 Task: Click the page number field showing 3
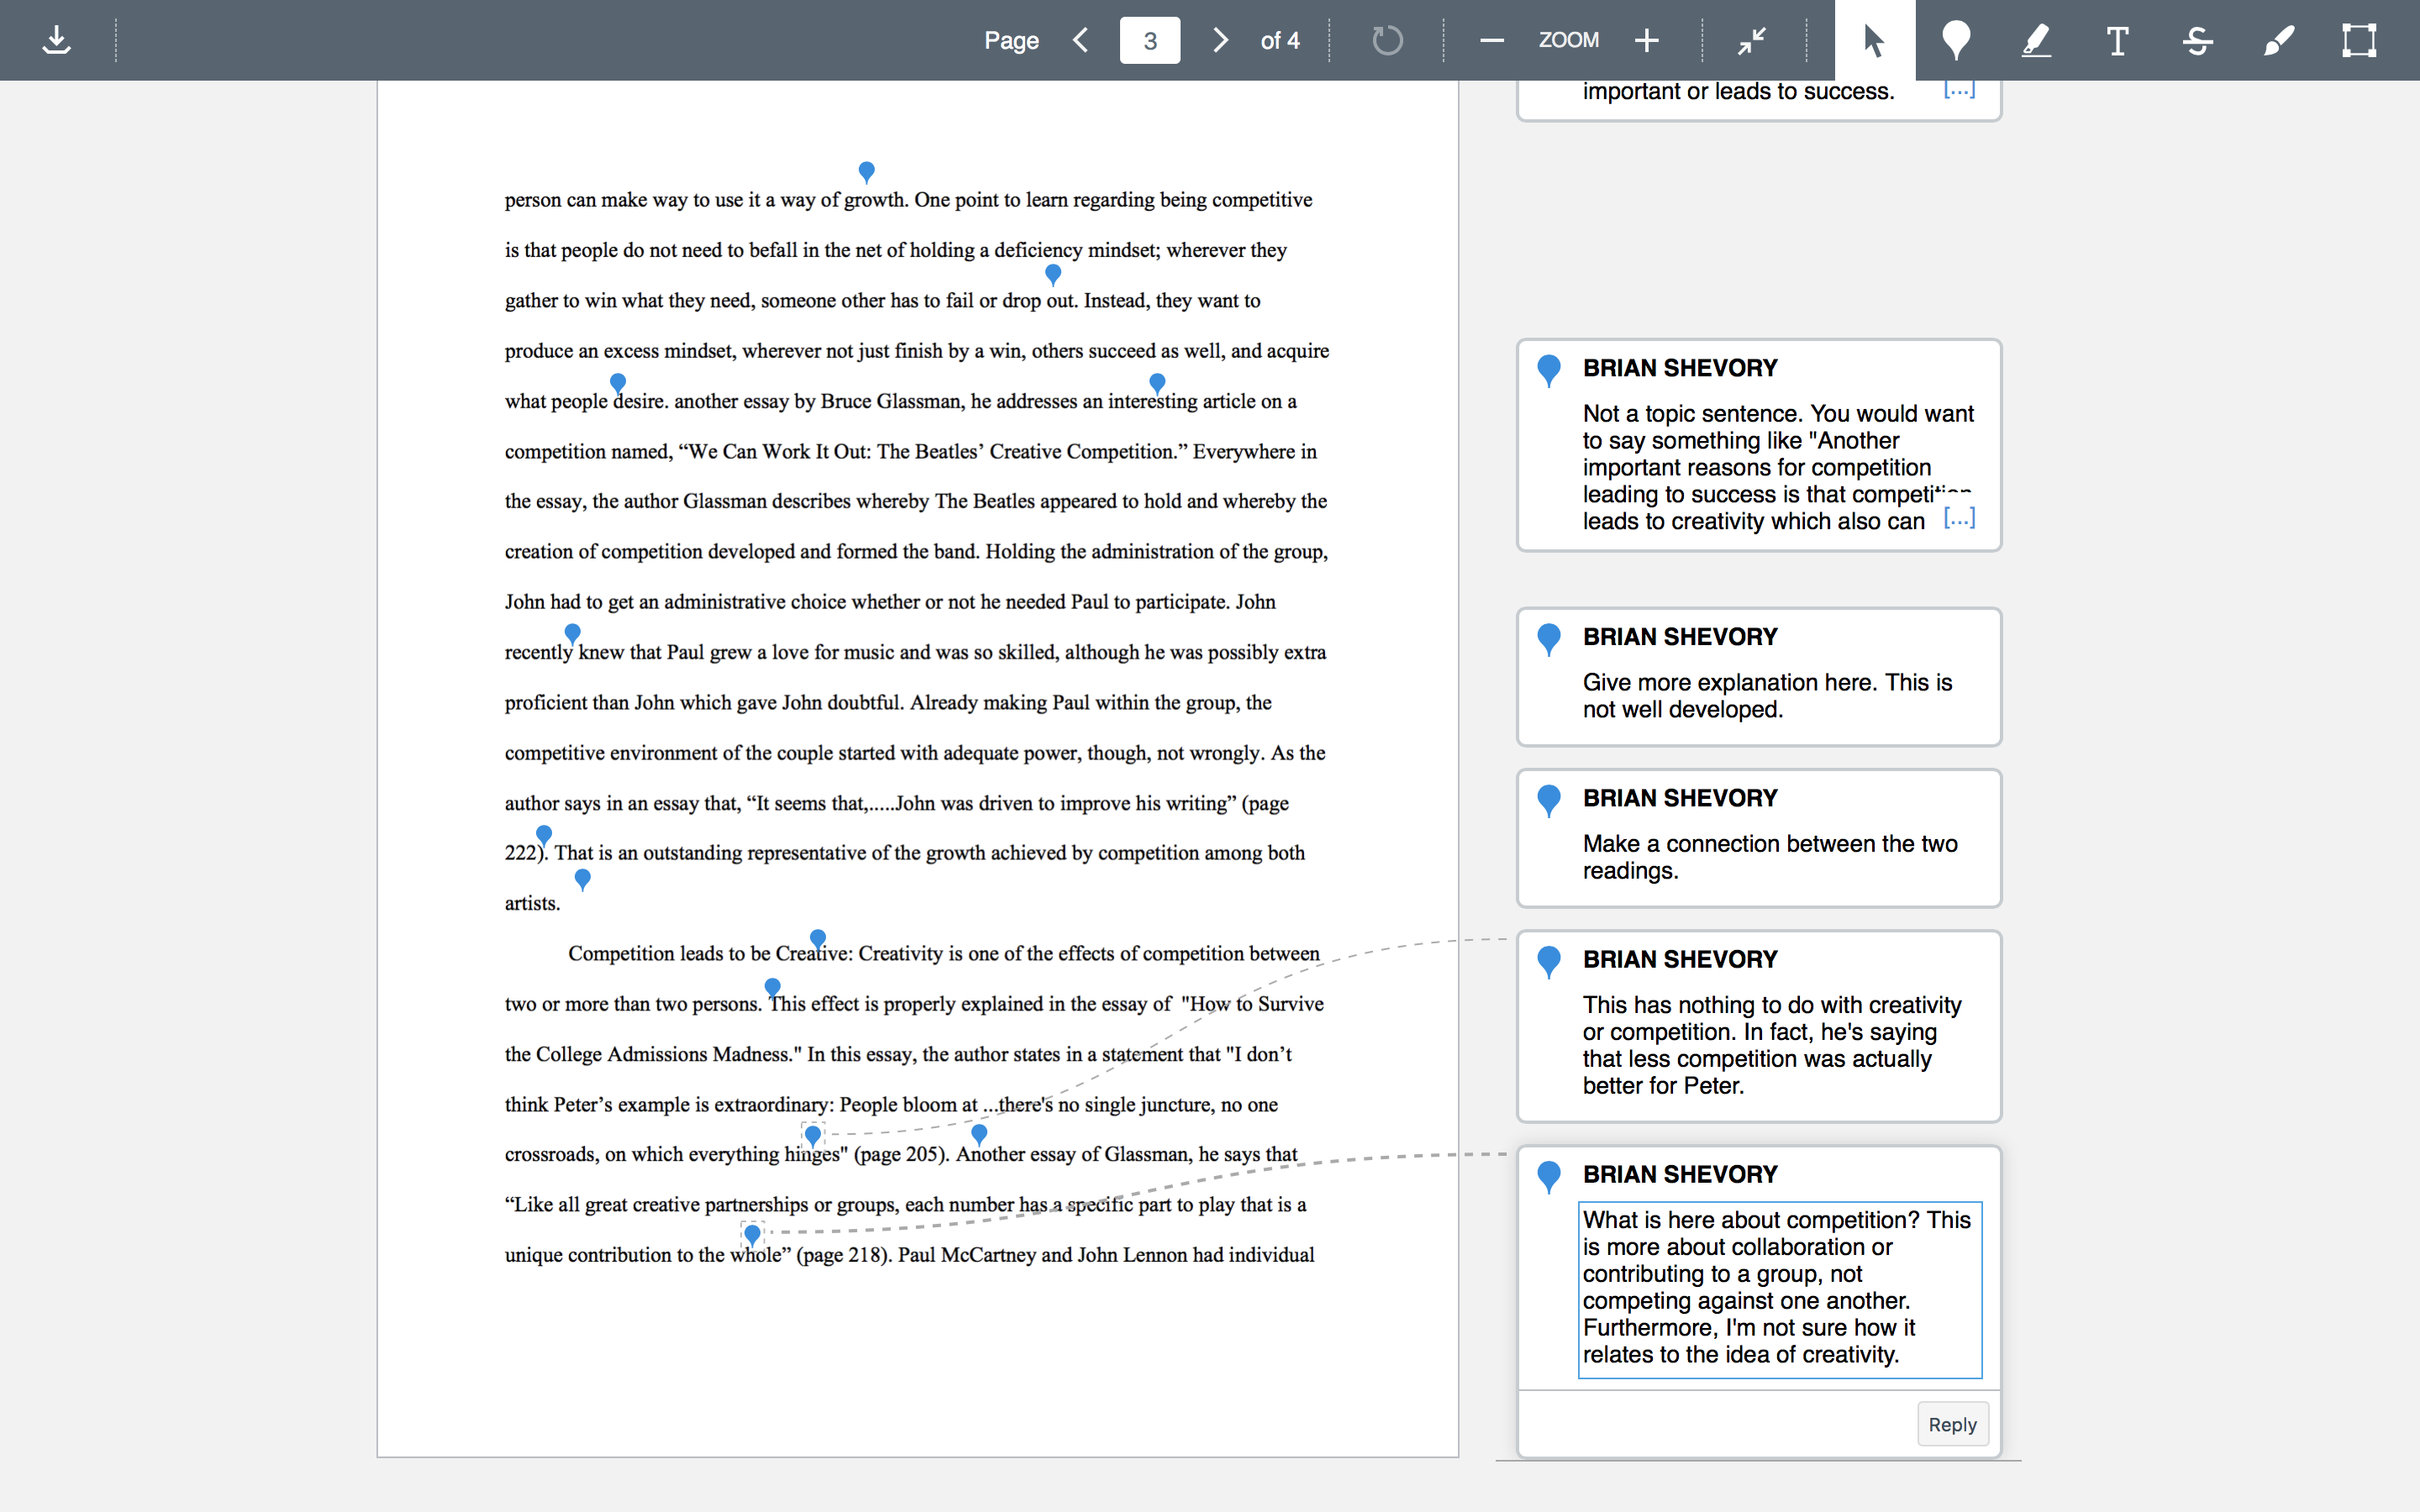1150,40
